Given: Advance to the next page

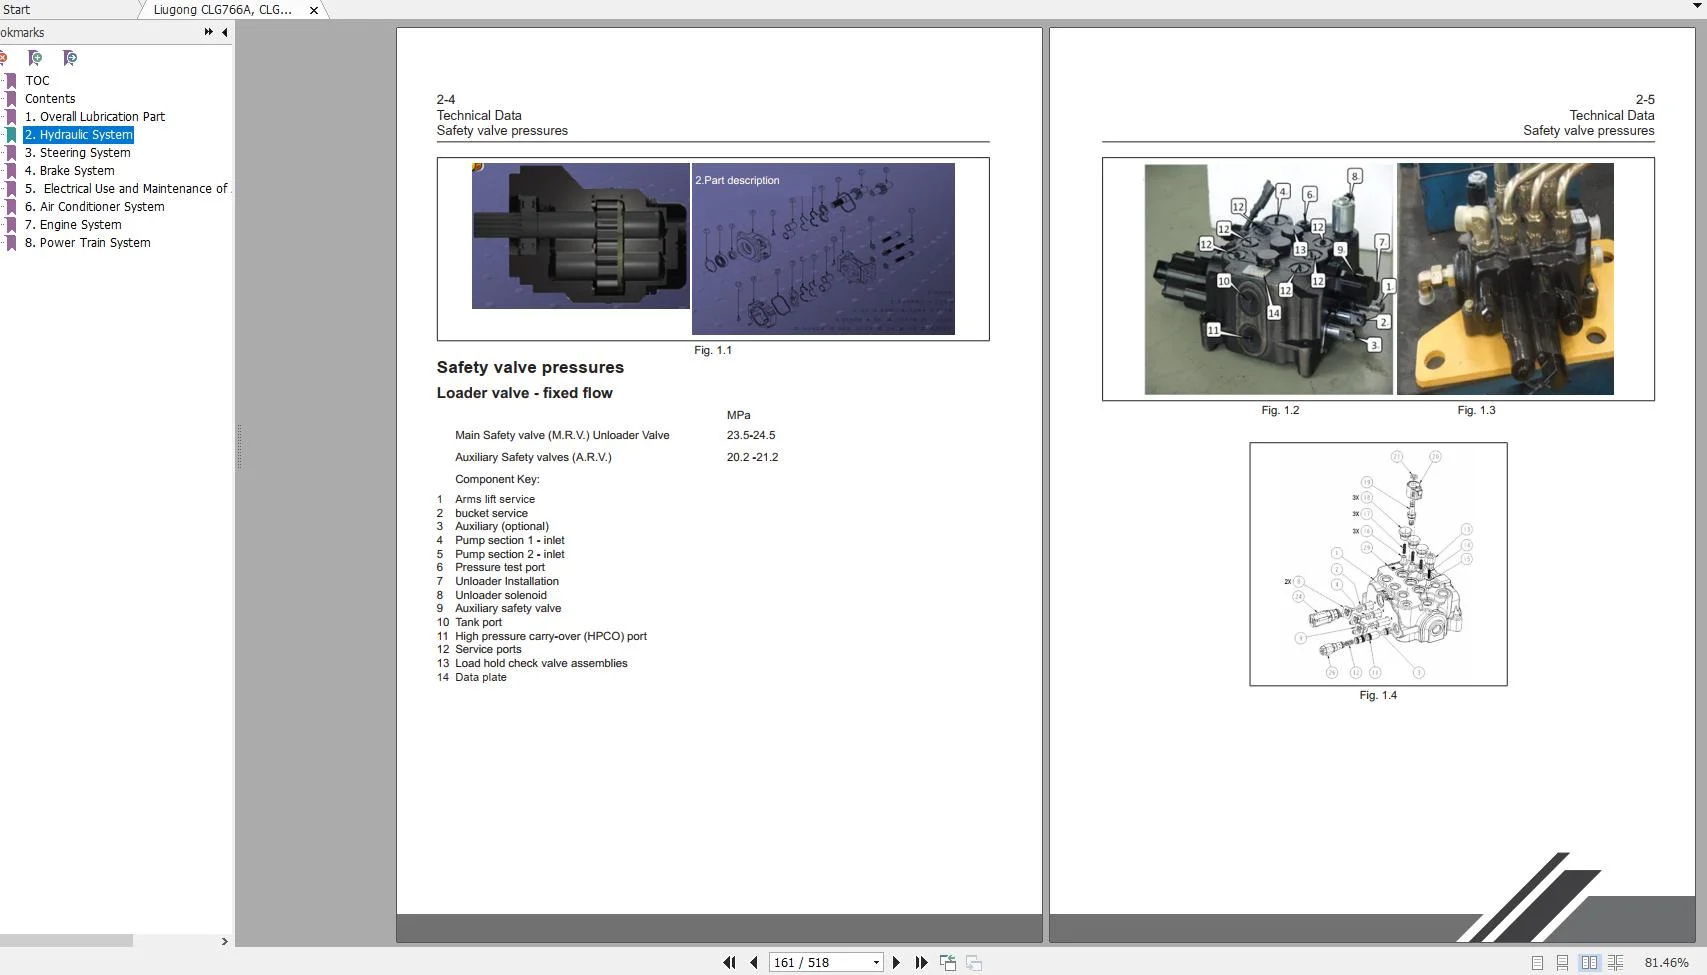Looking at the screenshot, I should click(896, 963).
